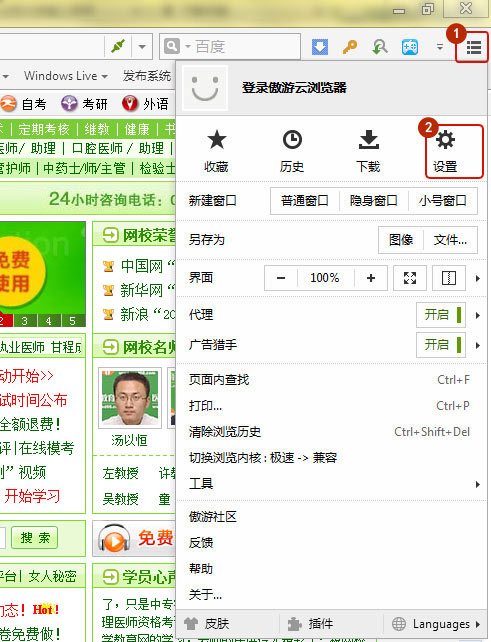The width and height of the screenshot is (491, 642).
Task: Switch browser core 极速 to 兼容
Action: [x=263, y=457]
